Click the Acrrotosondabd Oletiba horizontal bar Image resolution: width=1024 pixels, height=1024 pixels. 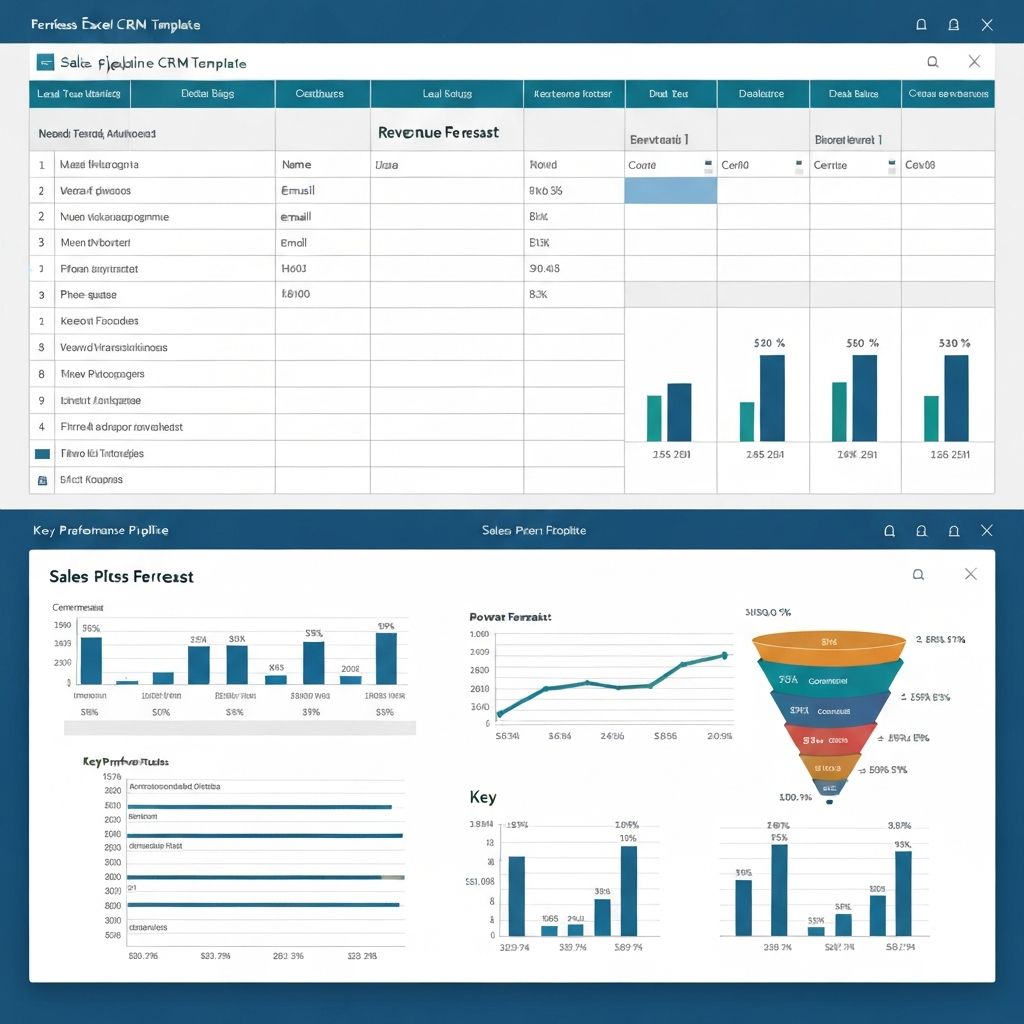259,807
